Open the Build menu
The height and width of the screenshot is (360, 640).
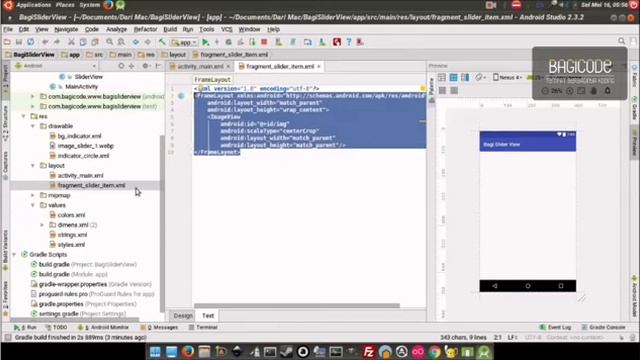(x=170, y=29)
